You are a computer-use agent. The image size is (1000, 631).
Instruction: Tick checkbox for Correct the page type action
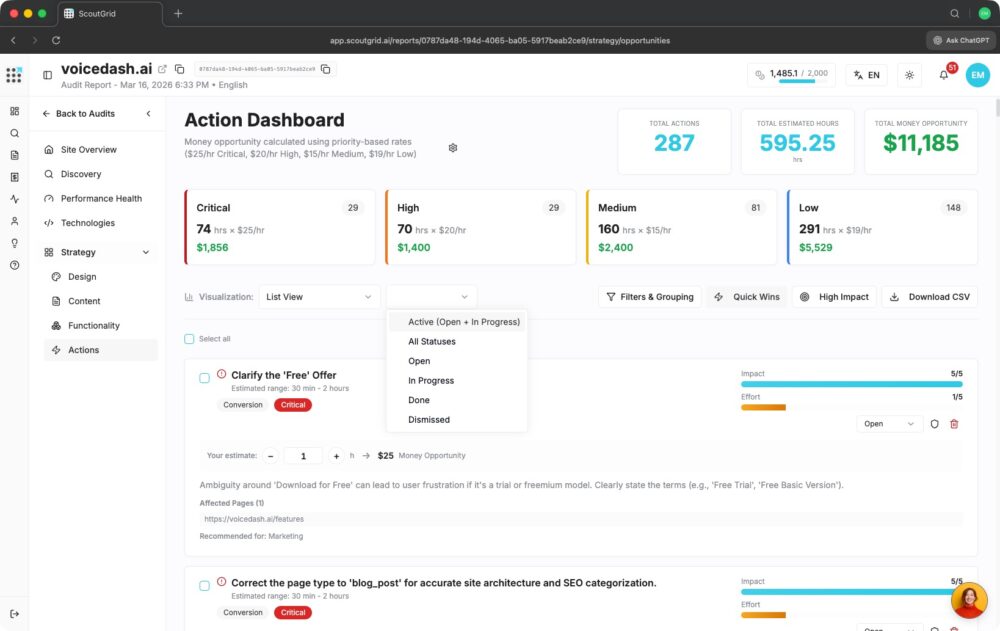[x=205, y=585]
